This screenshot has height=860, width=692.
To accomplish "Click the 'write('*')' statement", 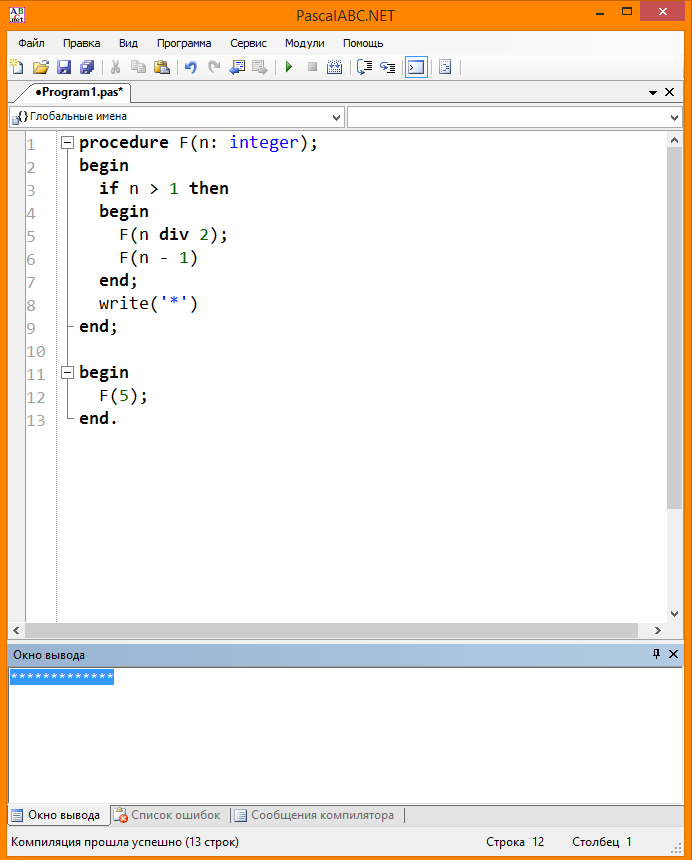I will (x=148, y=303).
